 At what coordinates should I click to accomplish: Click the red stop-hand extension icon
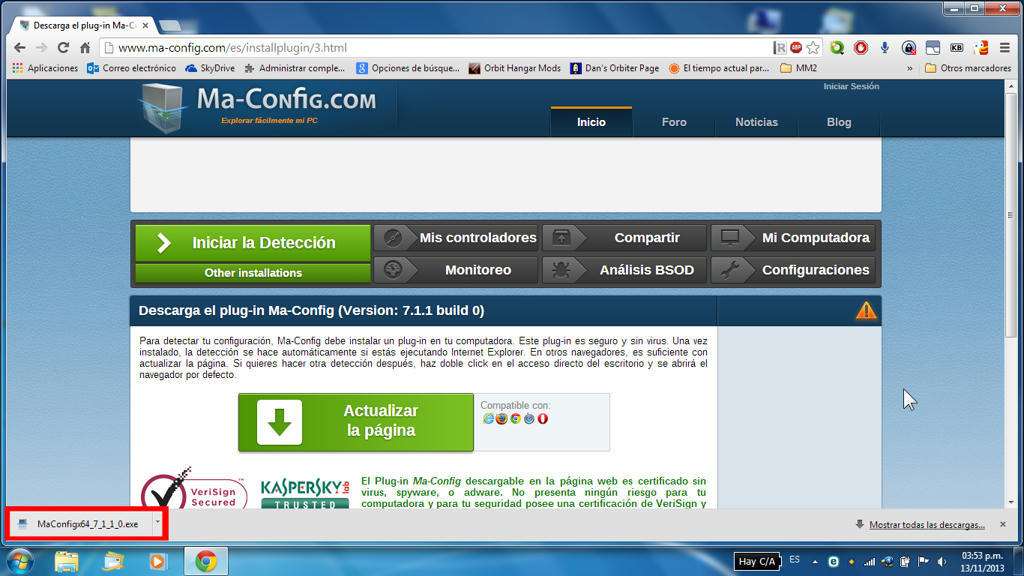(861, 48)
